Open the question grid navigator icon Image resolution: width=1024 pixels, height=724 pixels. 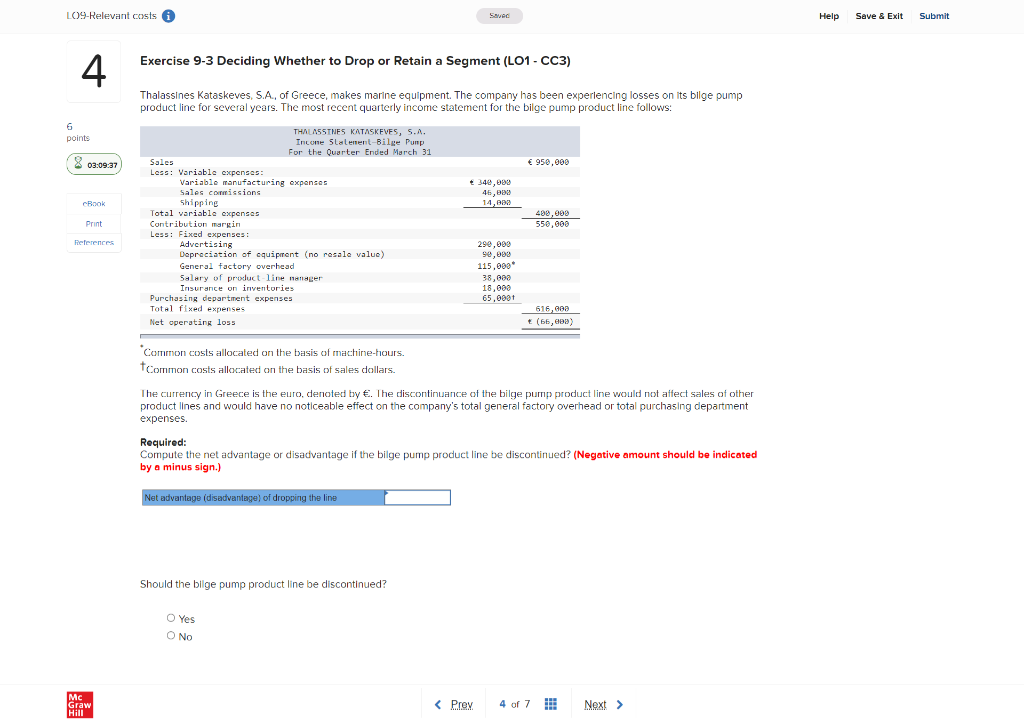551,704
